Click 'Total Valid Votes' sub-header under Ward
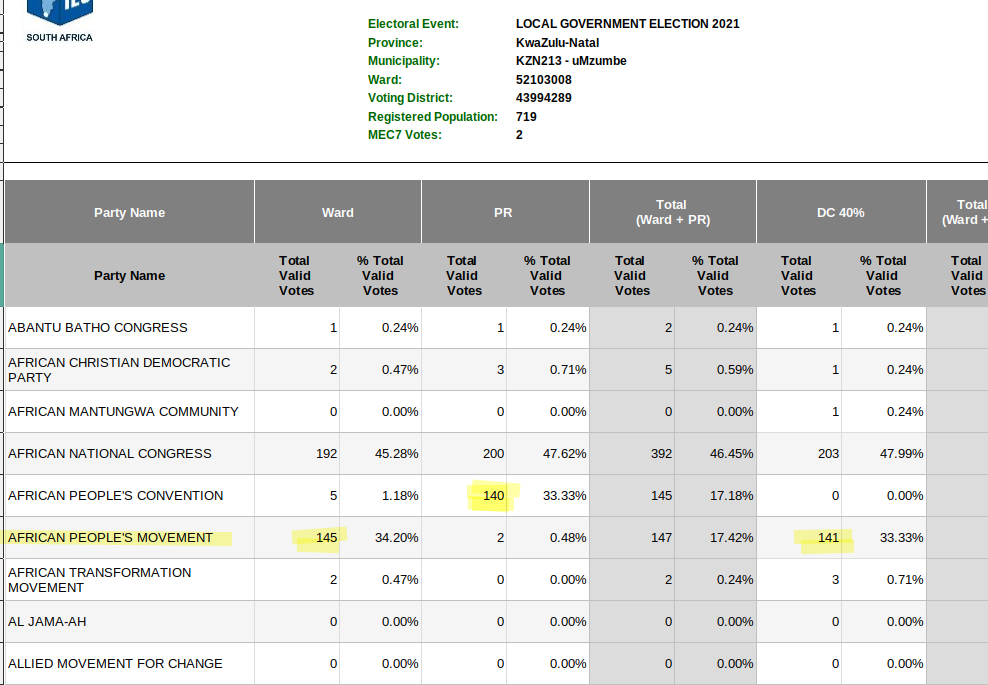The height and width of the screenshot is (685, 988). pos(296,275)
